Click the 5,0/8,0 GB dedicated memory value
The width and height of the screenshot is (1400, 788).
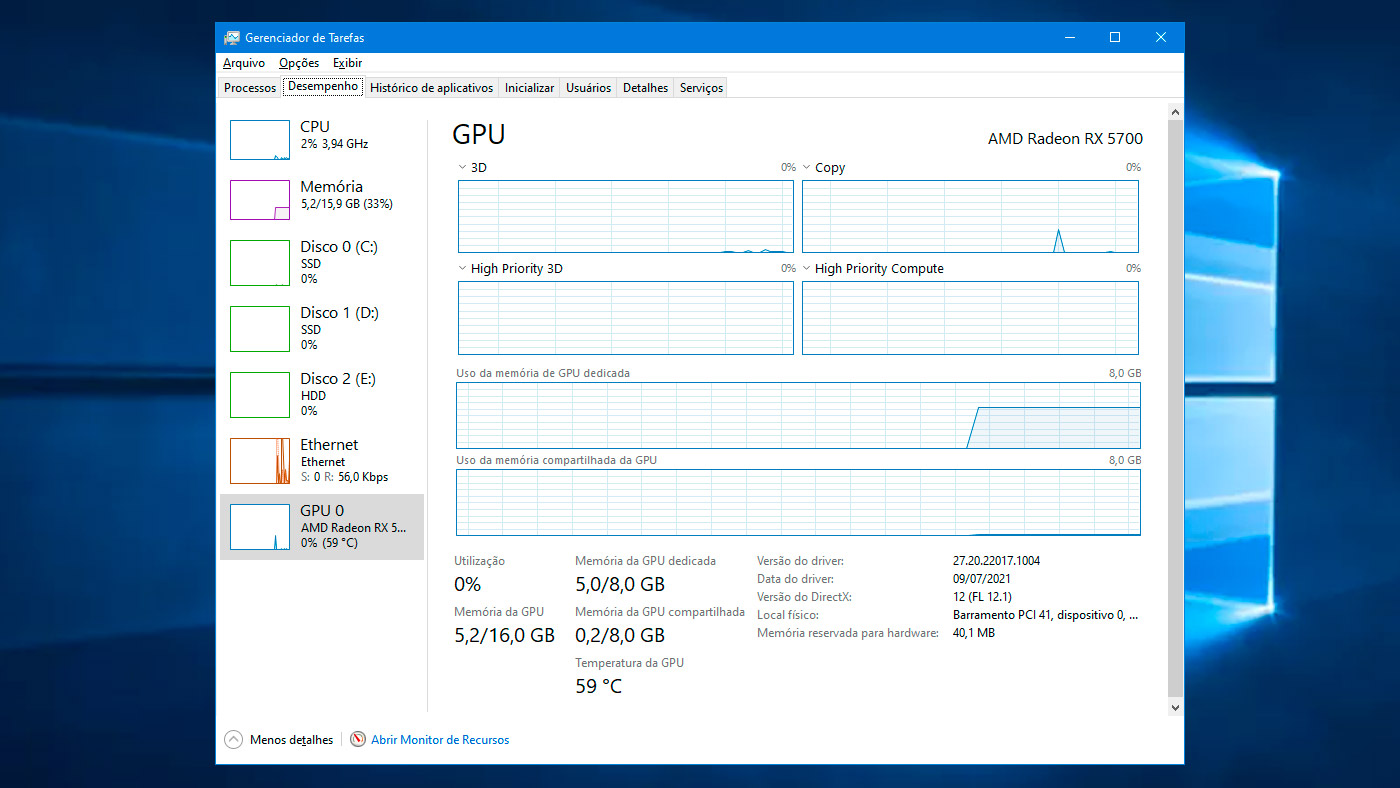coord(619,584)
